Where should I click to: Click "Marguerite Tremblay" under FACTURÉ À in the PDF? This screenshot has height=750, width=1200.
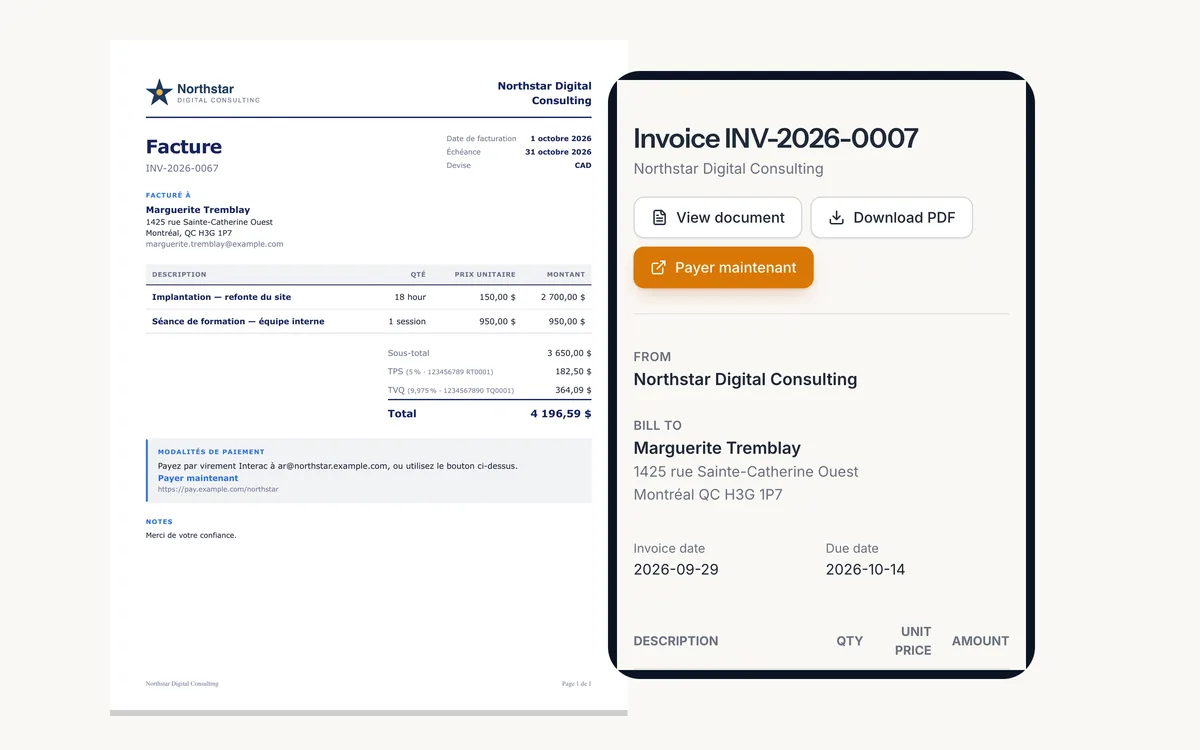198,210
